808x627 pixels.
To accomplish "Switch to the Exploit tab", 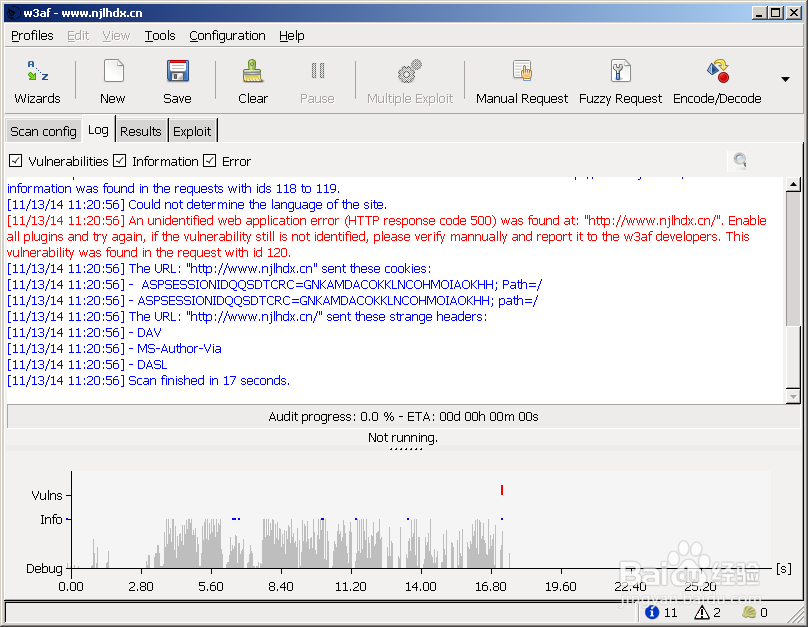I will click(x=192, y=131).
